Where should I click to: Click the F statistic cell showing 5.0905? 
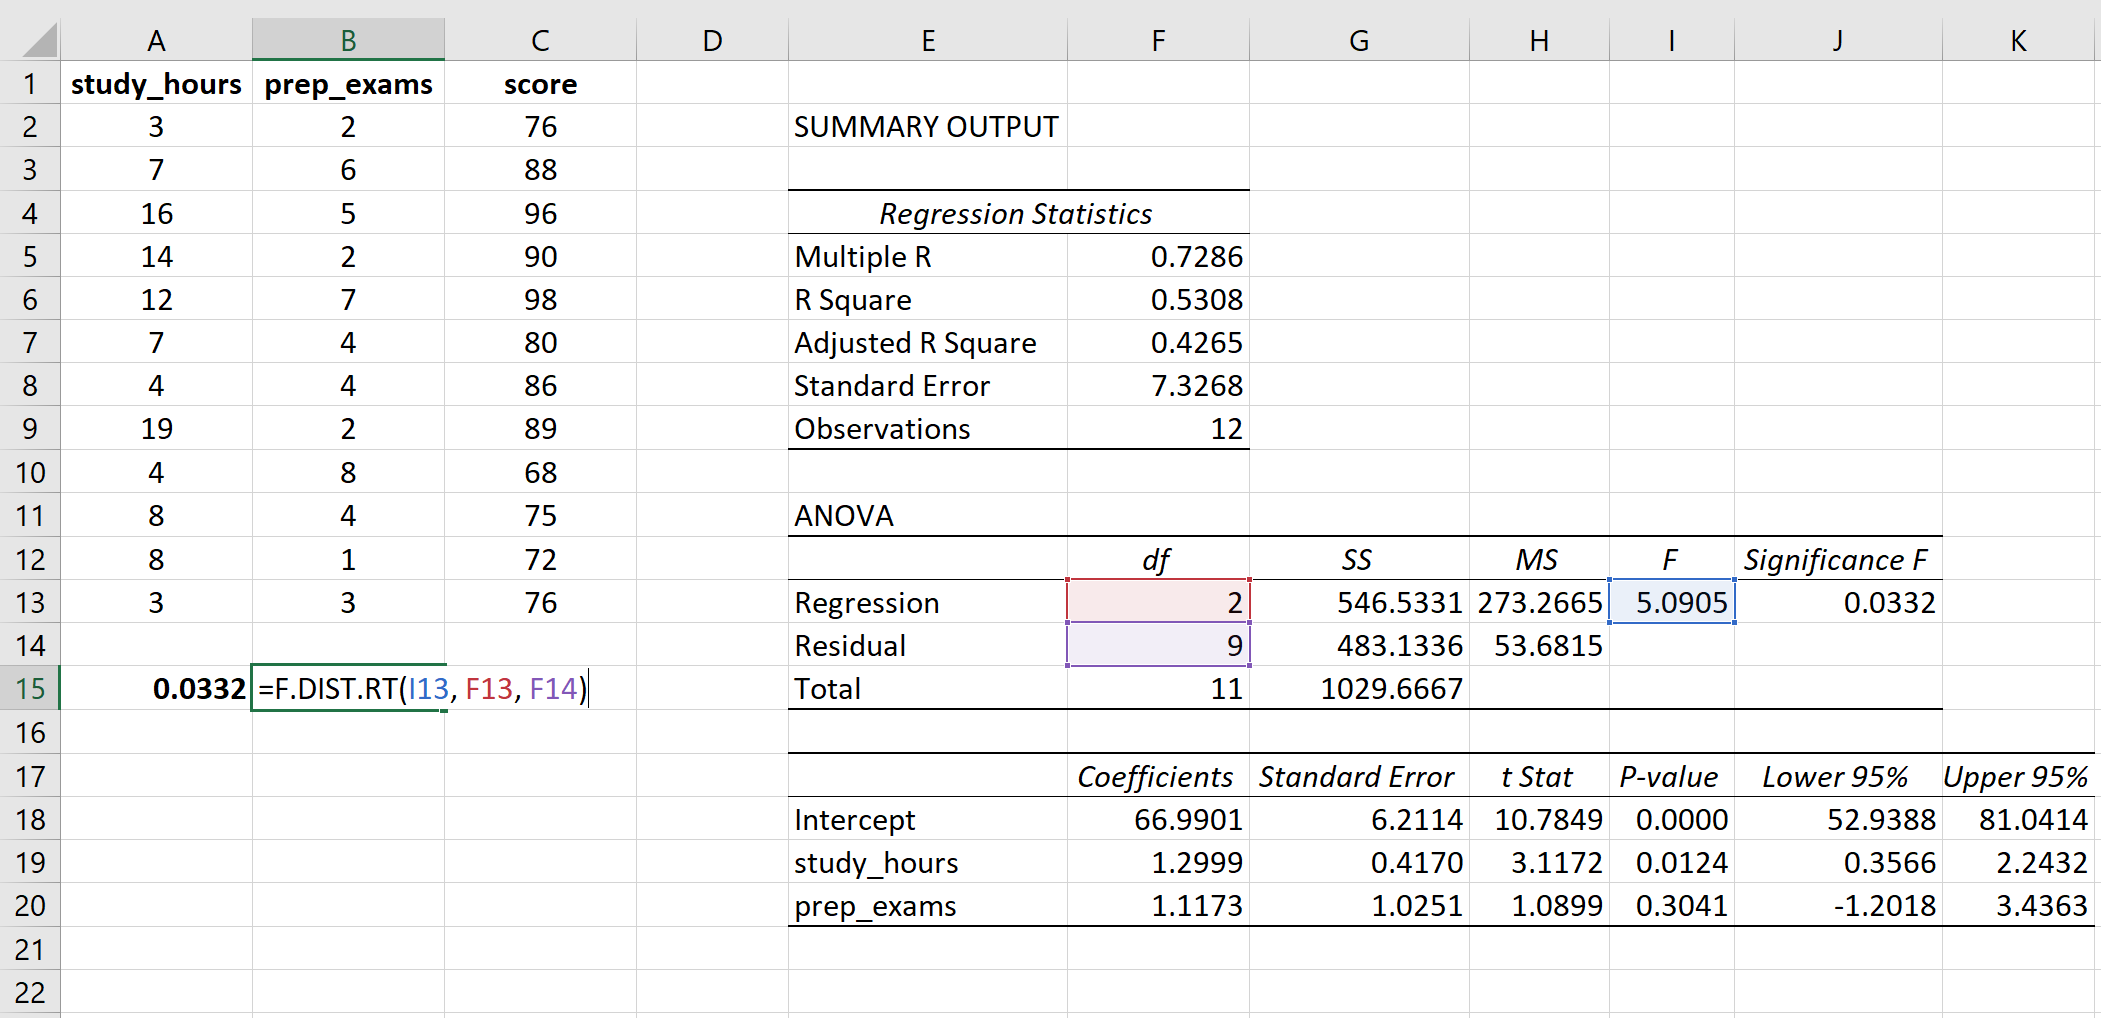1670,602
